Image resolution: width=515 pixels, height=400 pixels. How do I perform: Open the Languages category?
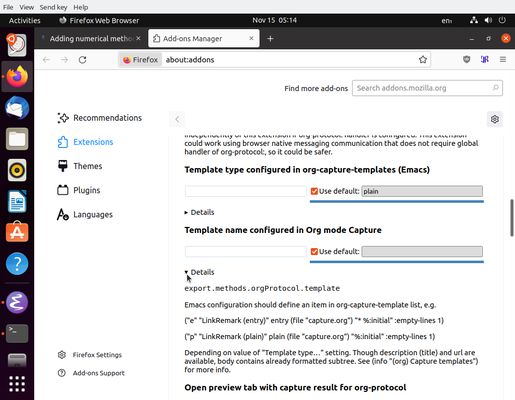pyautogui.click(x=85, y=215)
